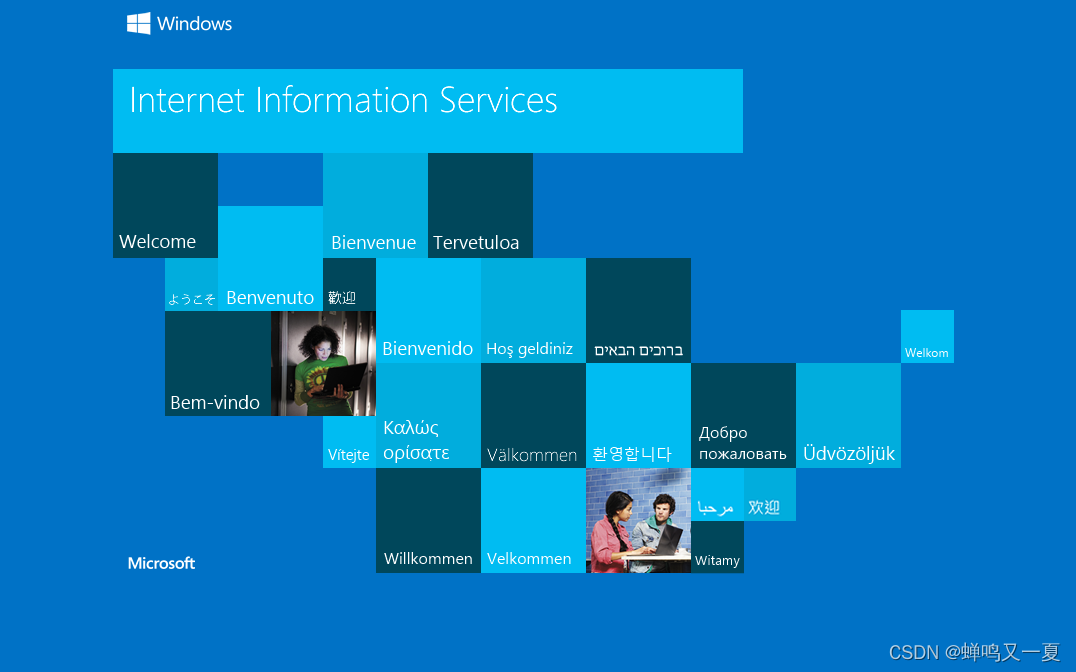
Task: Click the Microsoft logo at bottom left
Action: tap(161, 563)
